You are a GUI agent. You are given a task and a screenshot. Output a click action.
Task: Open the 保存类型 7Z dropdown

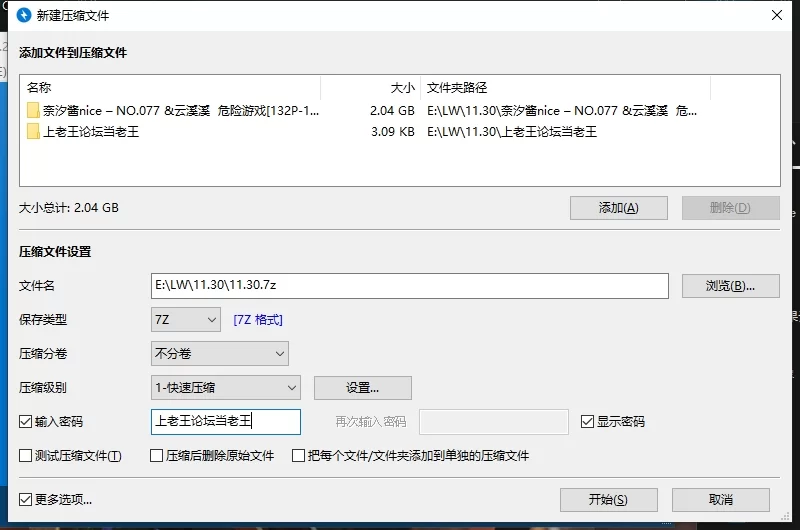pos(186,319)
